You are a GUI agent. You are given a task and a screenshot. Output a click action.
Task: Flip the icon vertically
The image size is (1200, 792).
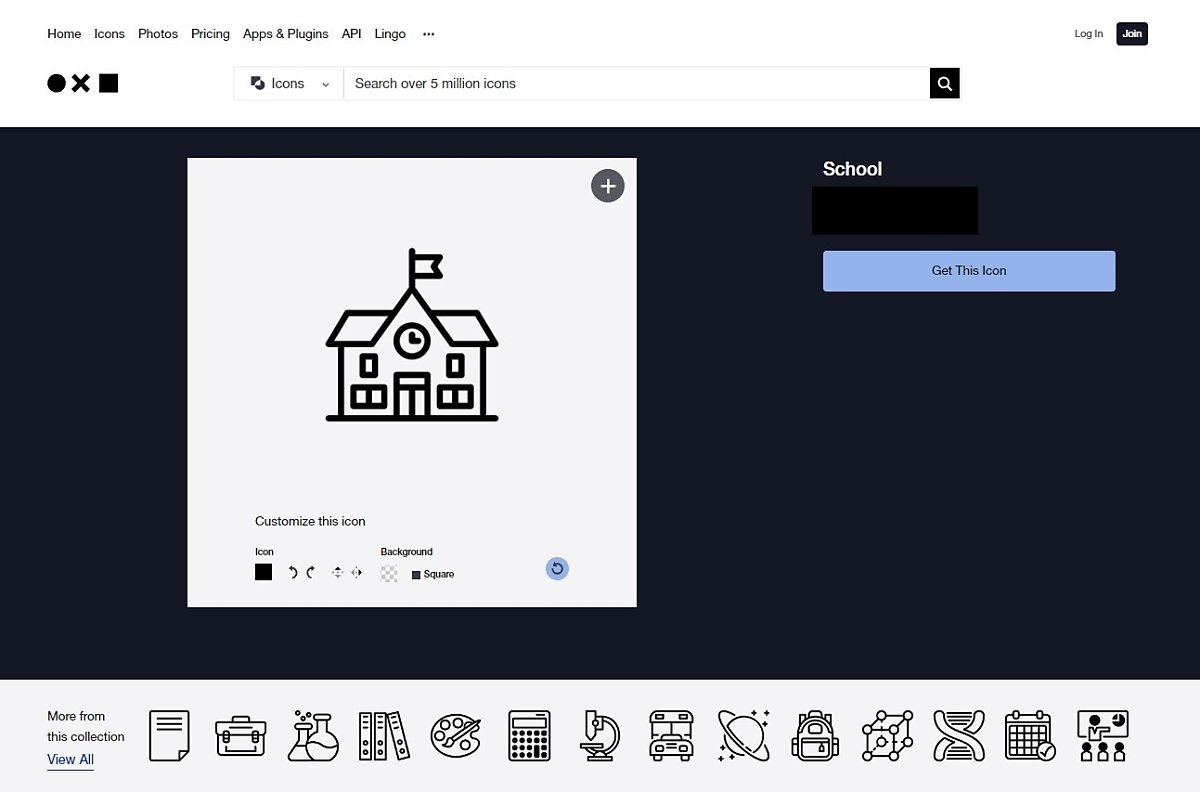[x=337, y=573]
